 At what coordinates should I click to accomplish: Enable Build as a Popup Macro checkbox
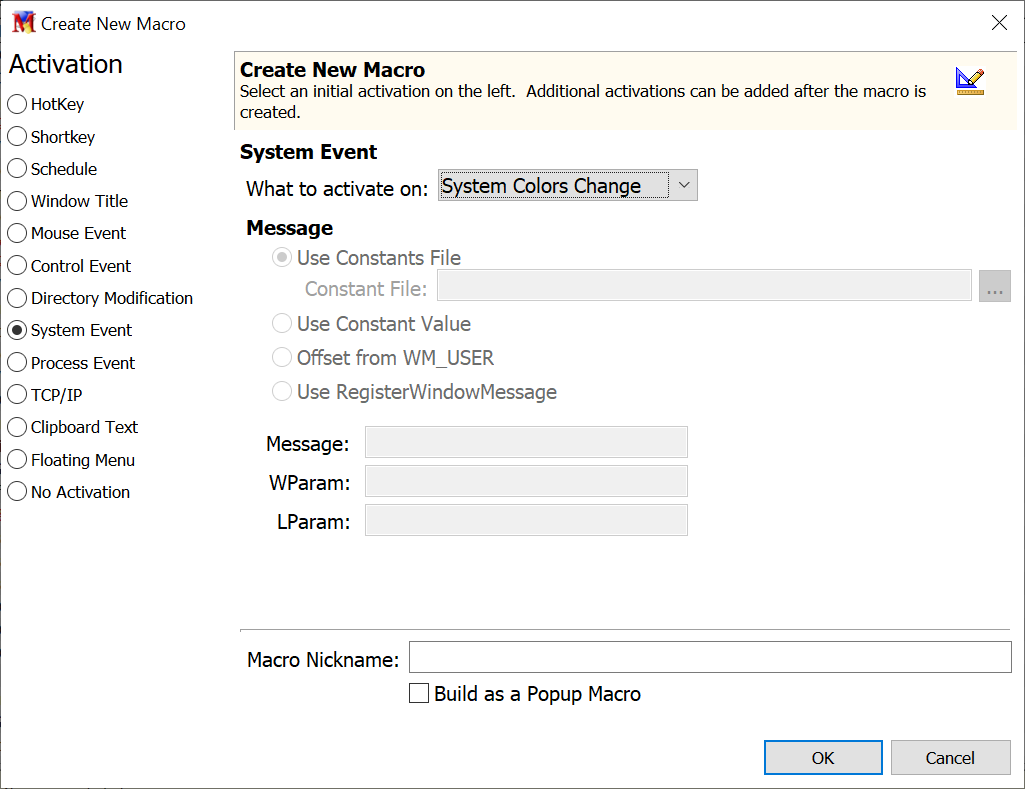point(420,693)
